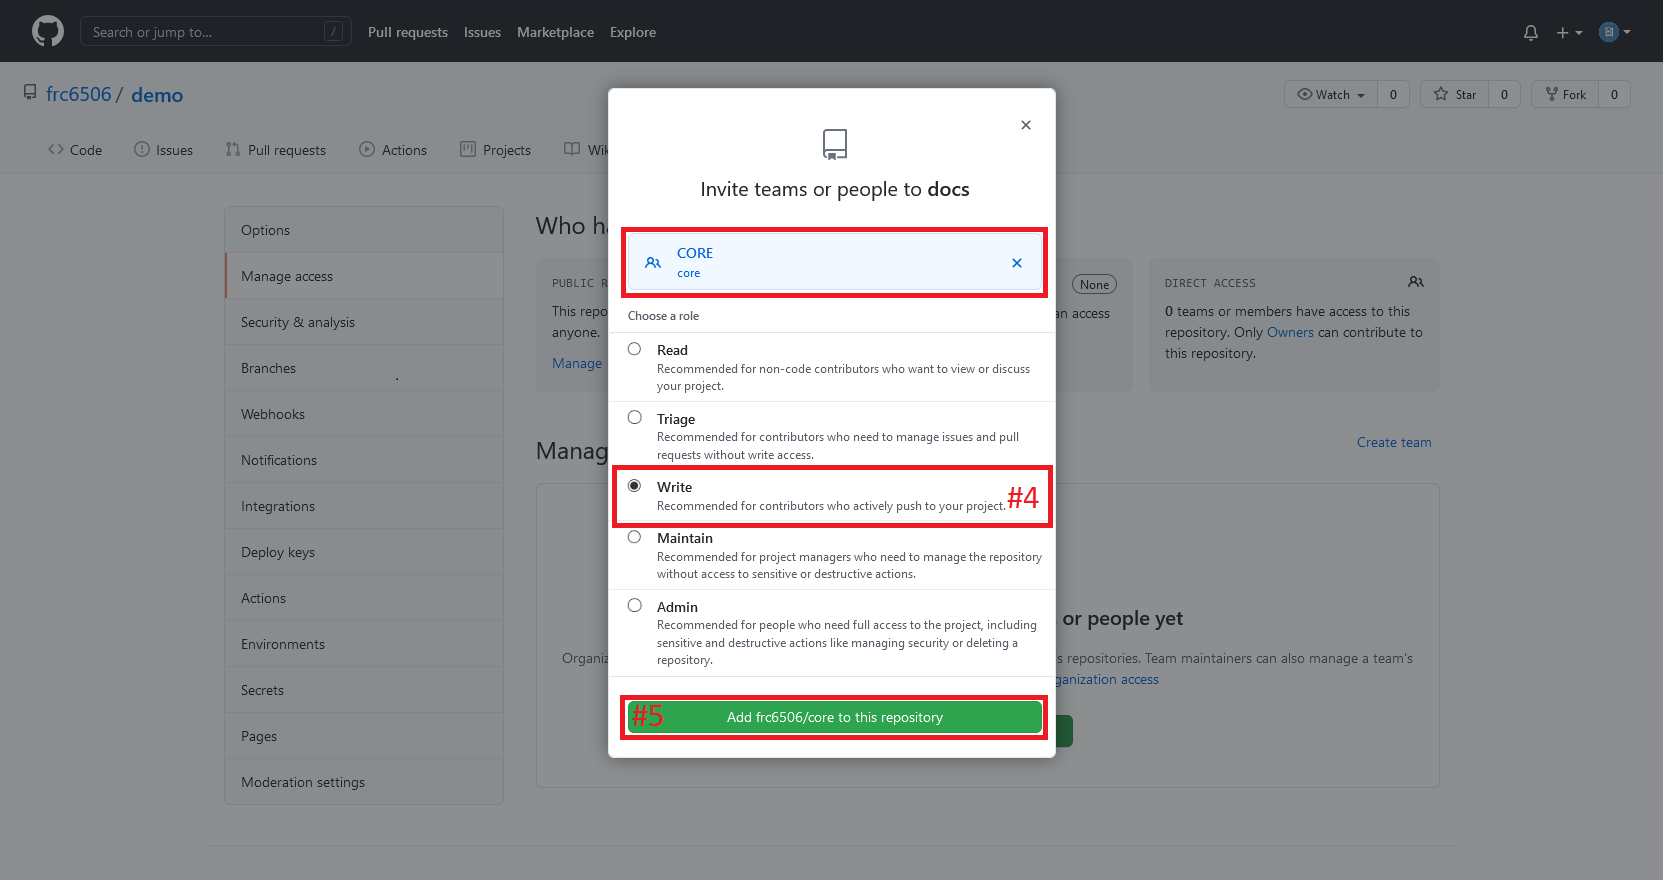The width and height of the screenshot is (1663, 880).
Task: Open Pull requests in top navigation
Action: pyautogui.click(x=408, y=32)
